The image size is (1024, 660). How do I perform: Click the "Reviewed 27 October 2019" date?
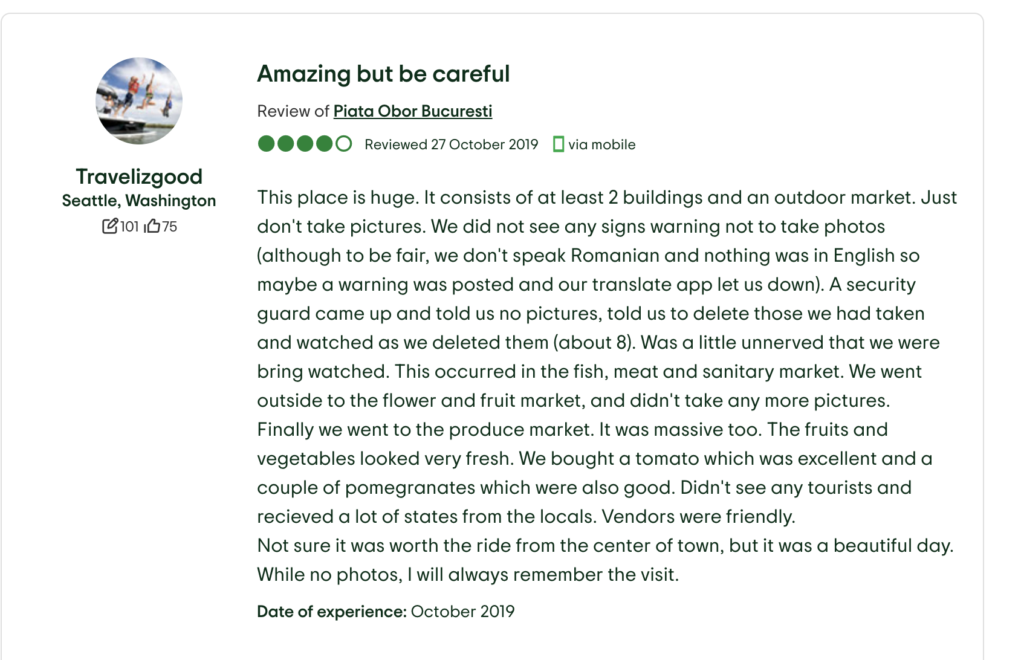(451, 144)
